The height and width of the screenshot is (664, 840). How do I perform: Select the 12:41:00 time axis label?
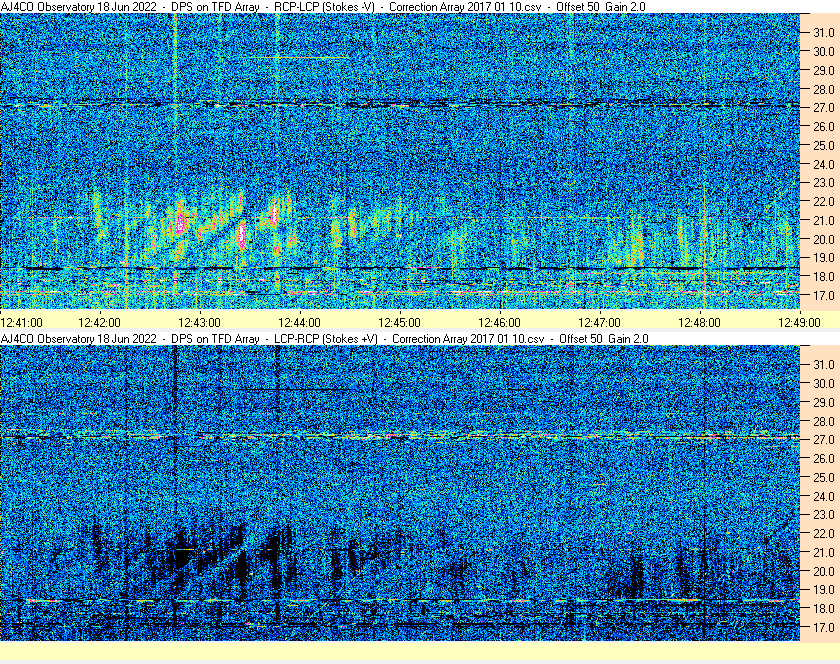click(x=21, y=323)
